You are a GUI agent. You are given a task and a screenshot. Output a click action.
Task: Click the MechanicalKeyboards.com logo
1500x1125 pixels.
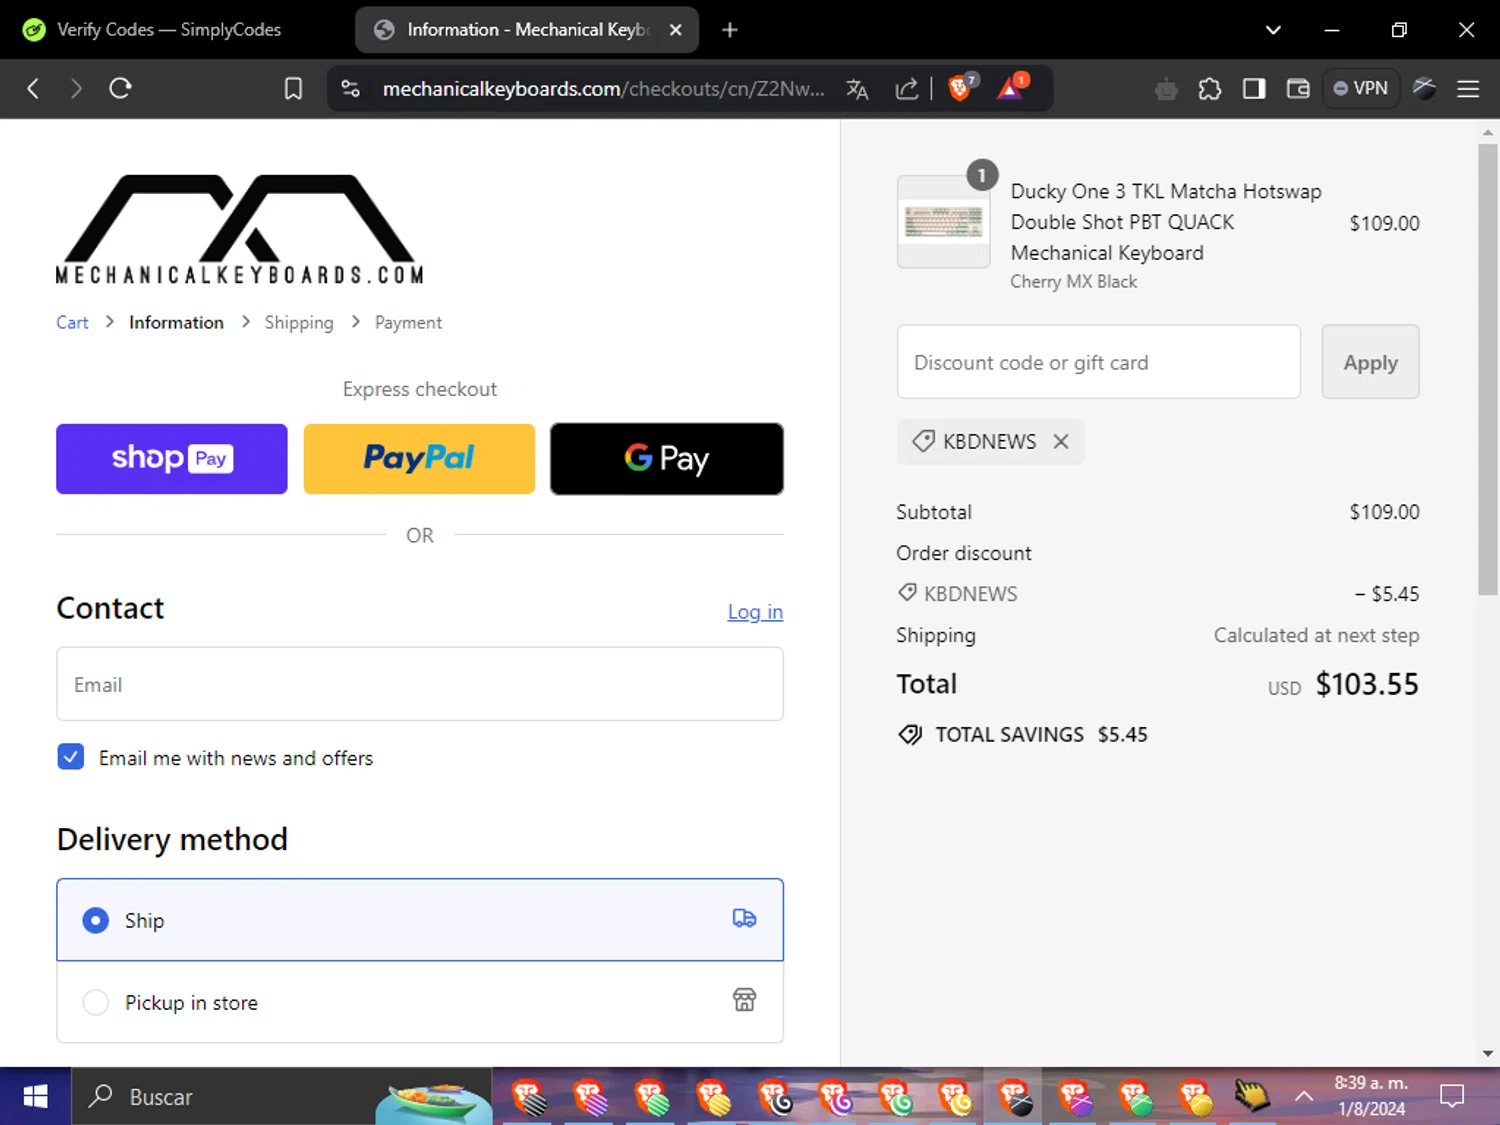[240, 230]
